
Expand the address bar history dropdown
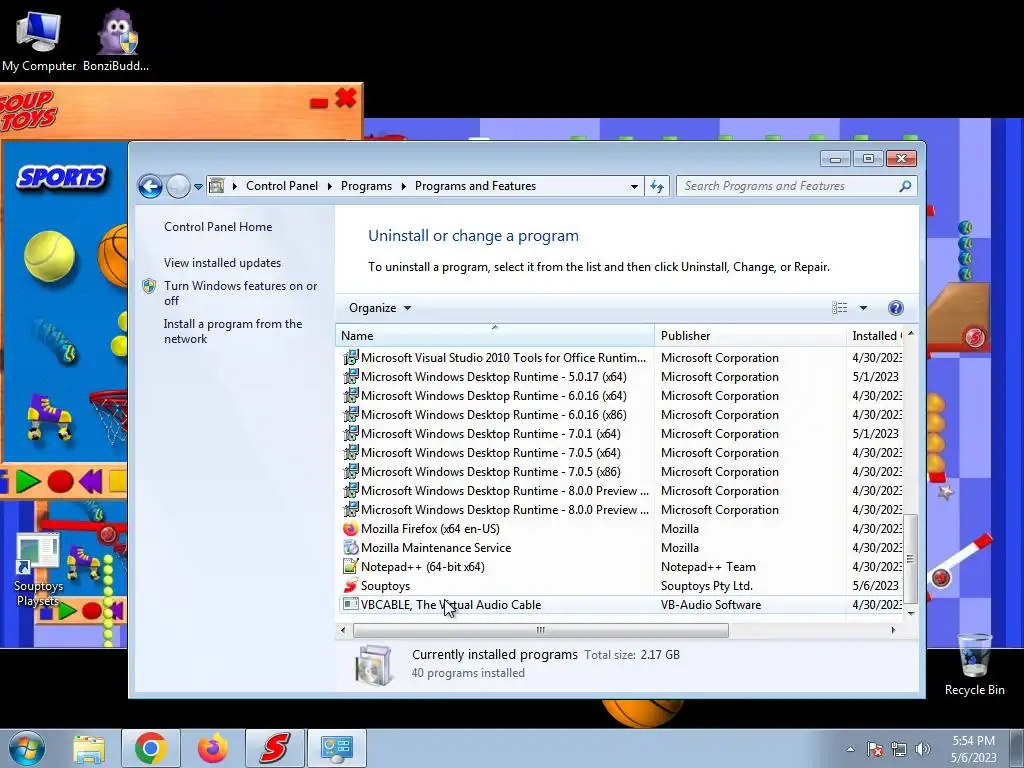pyautogui.click(x=634, y=187)
